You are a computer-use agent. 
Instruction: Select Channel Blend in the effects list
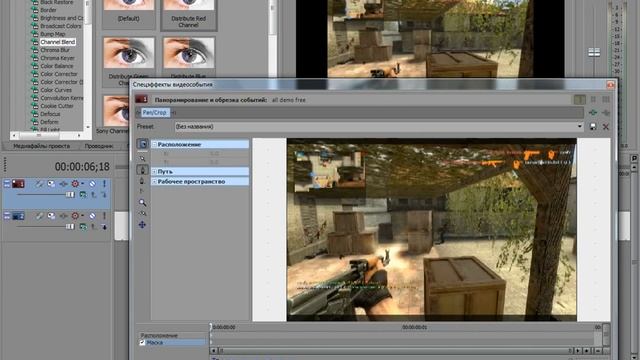[x=58, y=42]
